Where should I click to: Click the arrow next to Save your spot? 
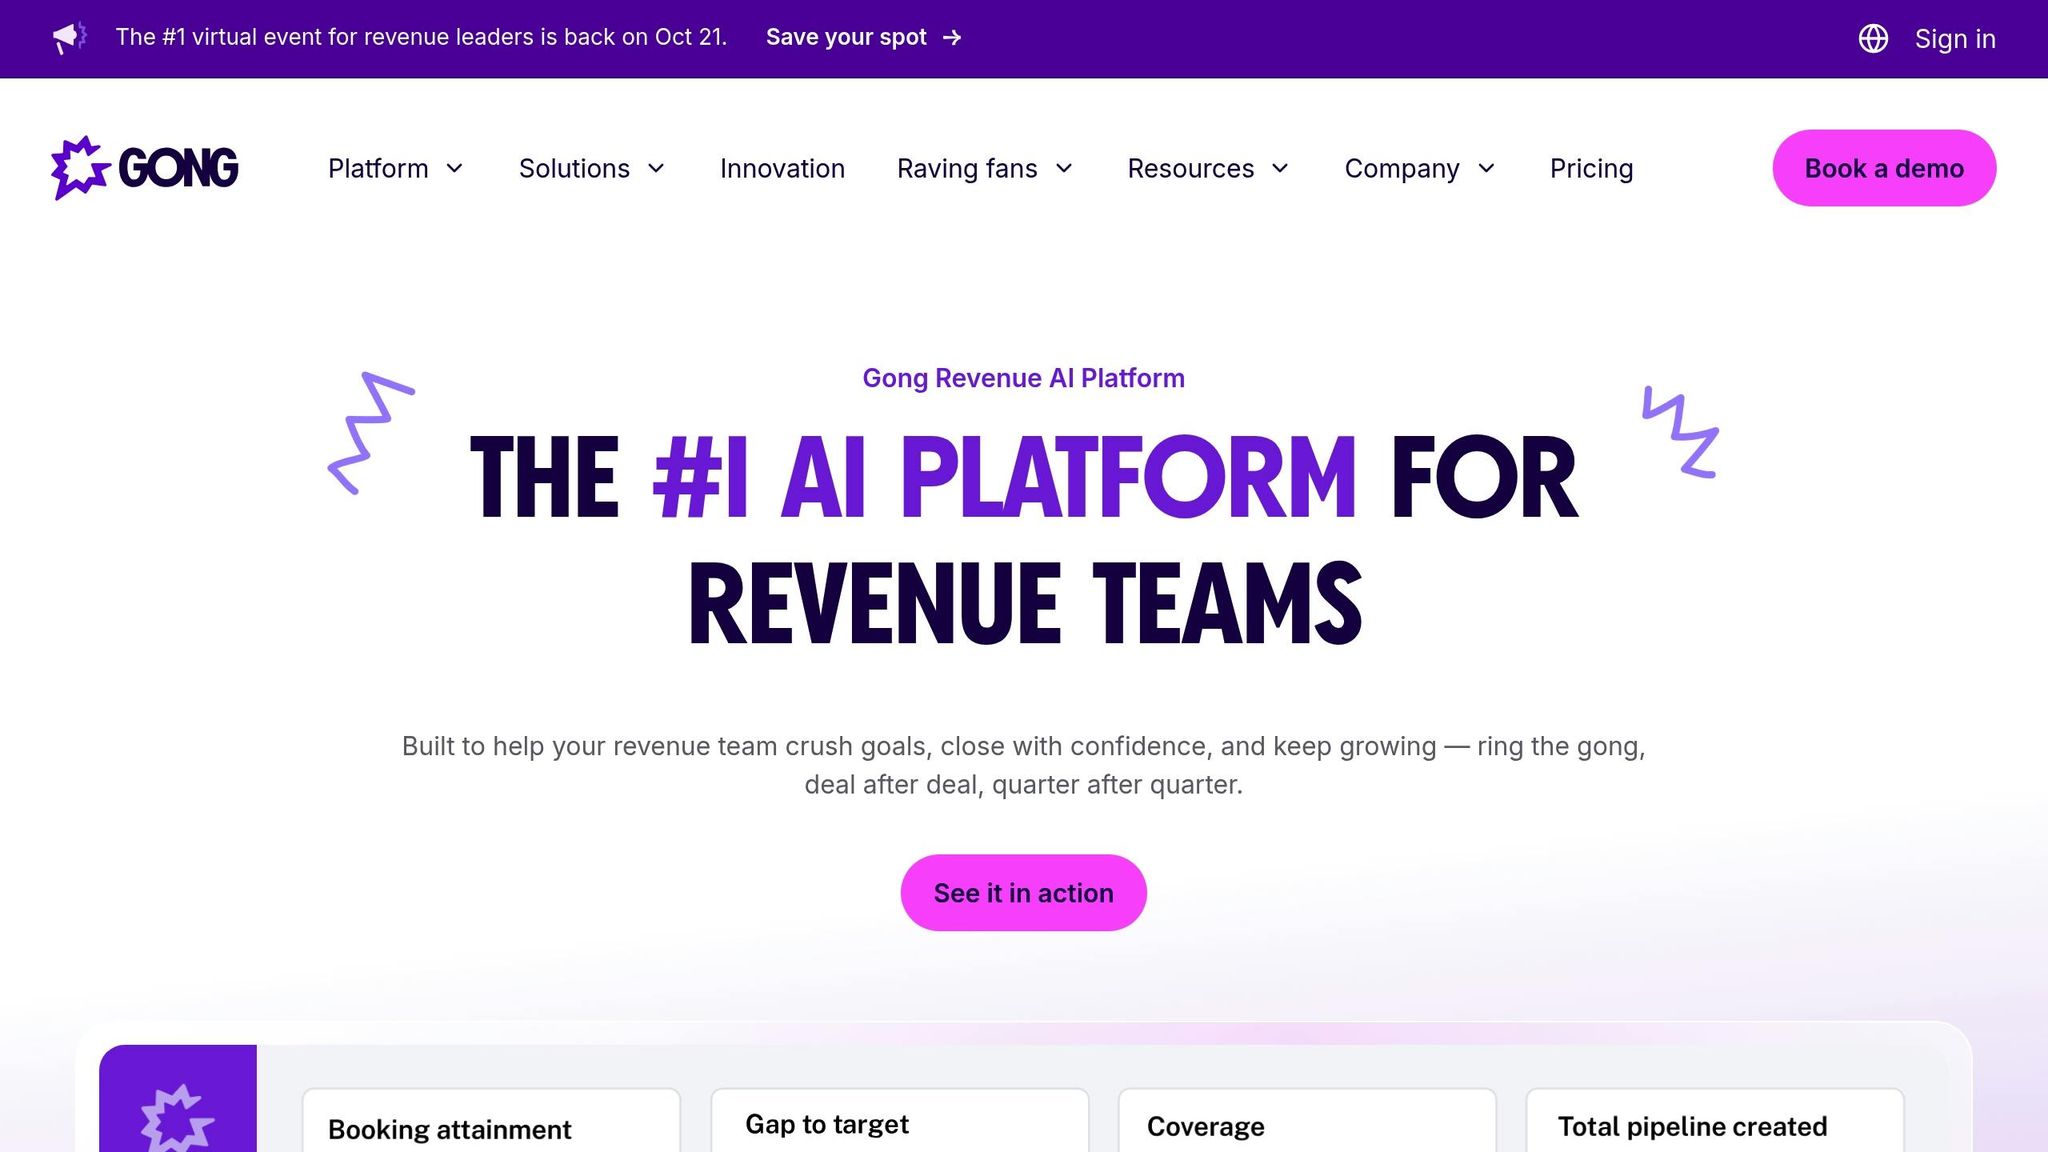pos(952,38)
